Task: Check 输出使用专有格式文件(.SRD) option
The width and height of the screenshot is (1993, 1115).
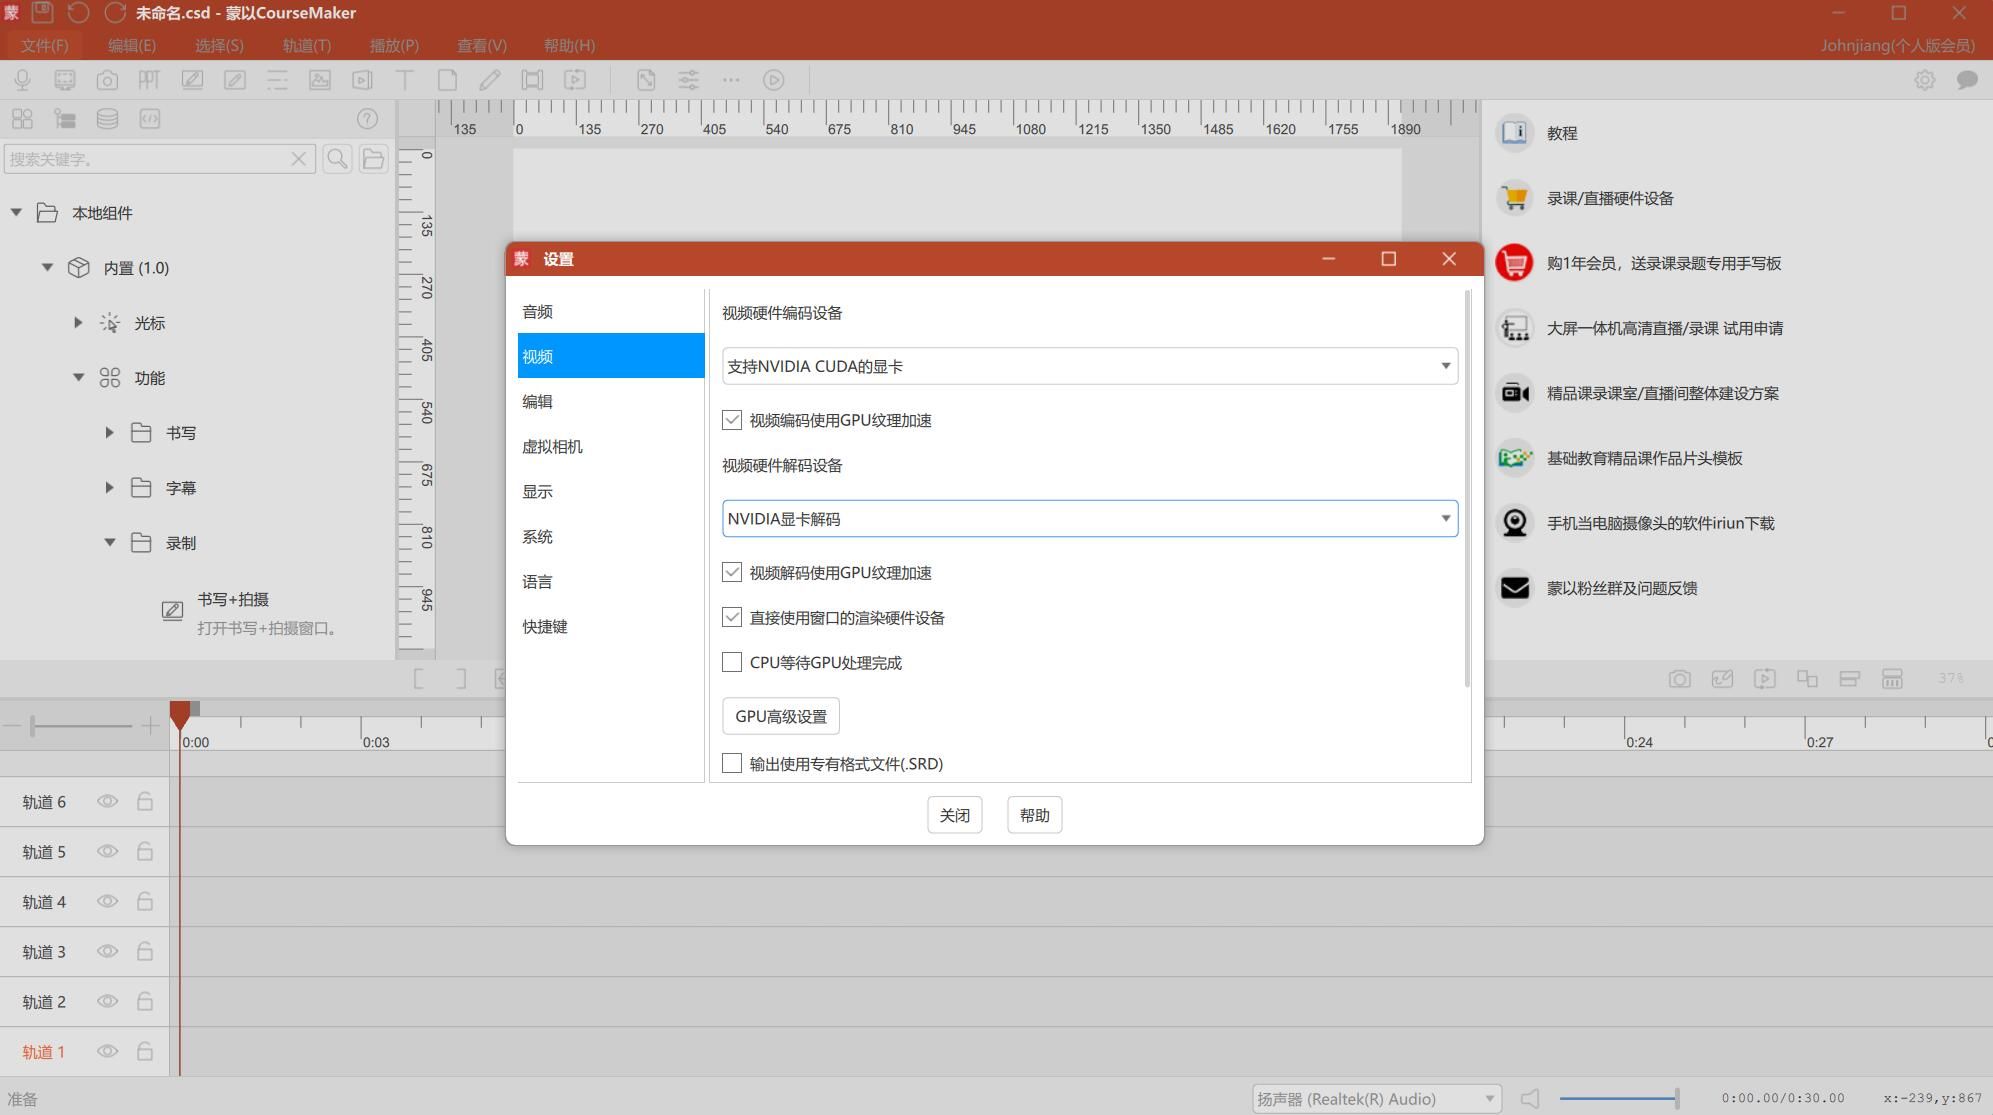Action: (x=732, y=764)
